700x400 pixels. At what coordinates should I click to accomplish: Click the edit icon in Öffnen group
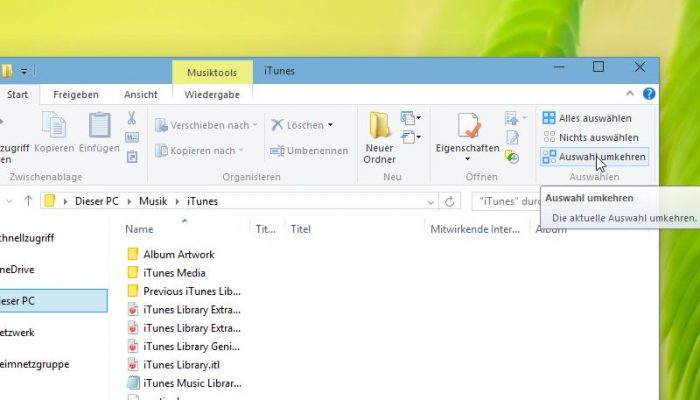click(512, 138)
